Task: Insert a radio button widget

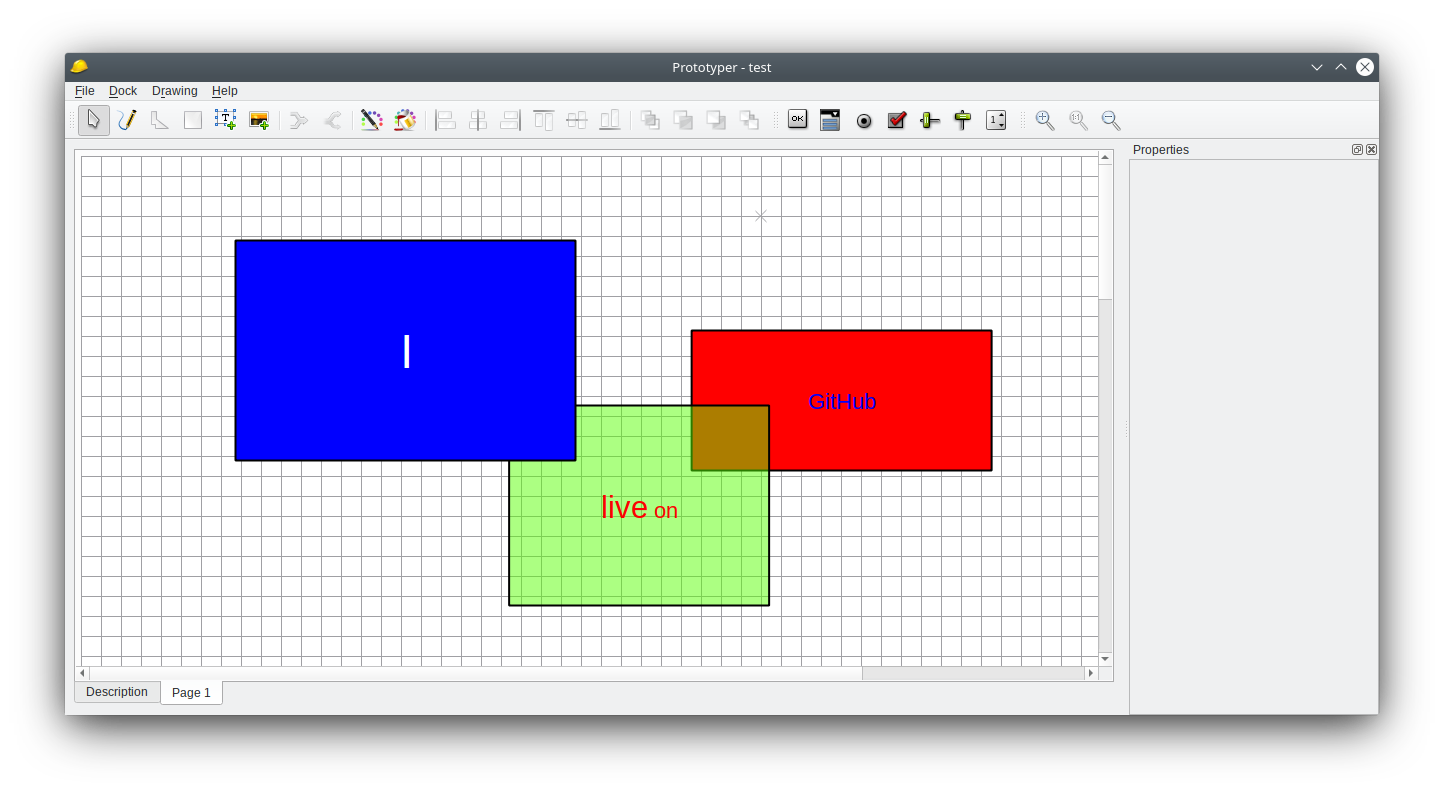Action: tap(864, 120)
